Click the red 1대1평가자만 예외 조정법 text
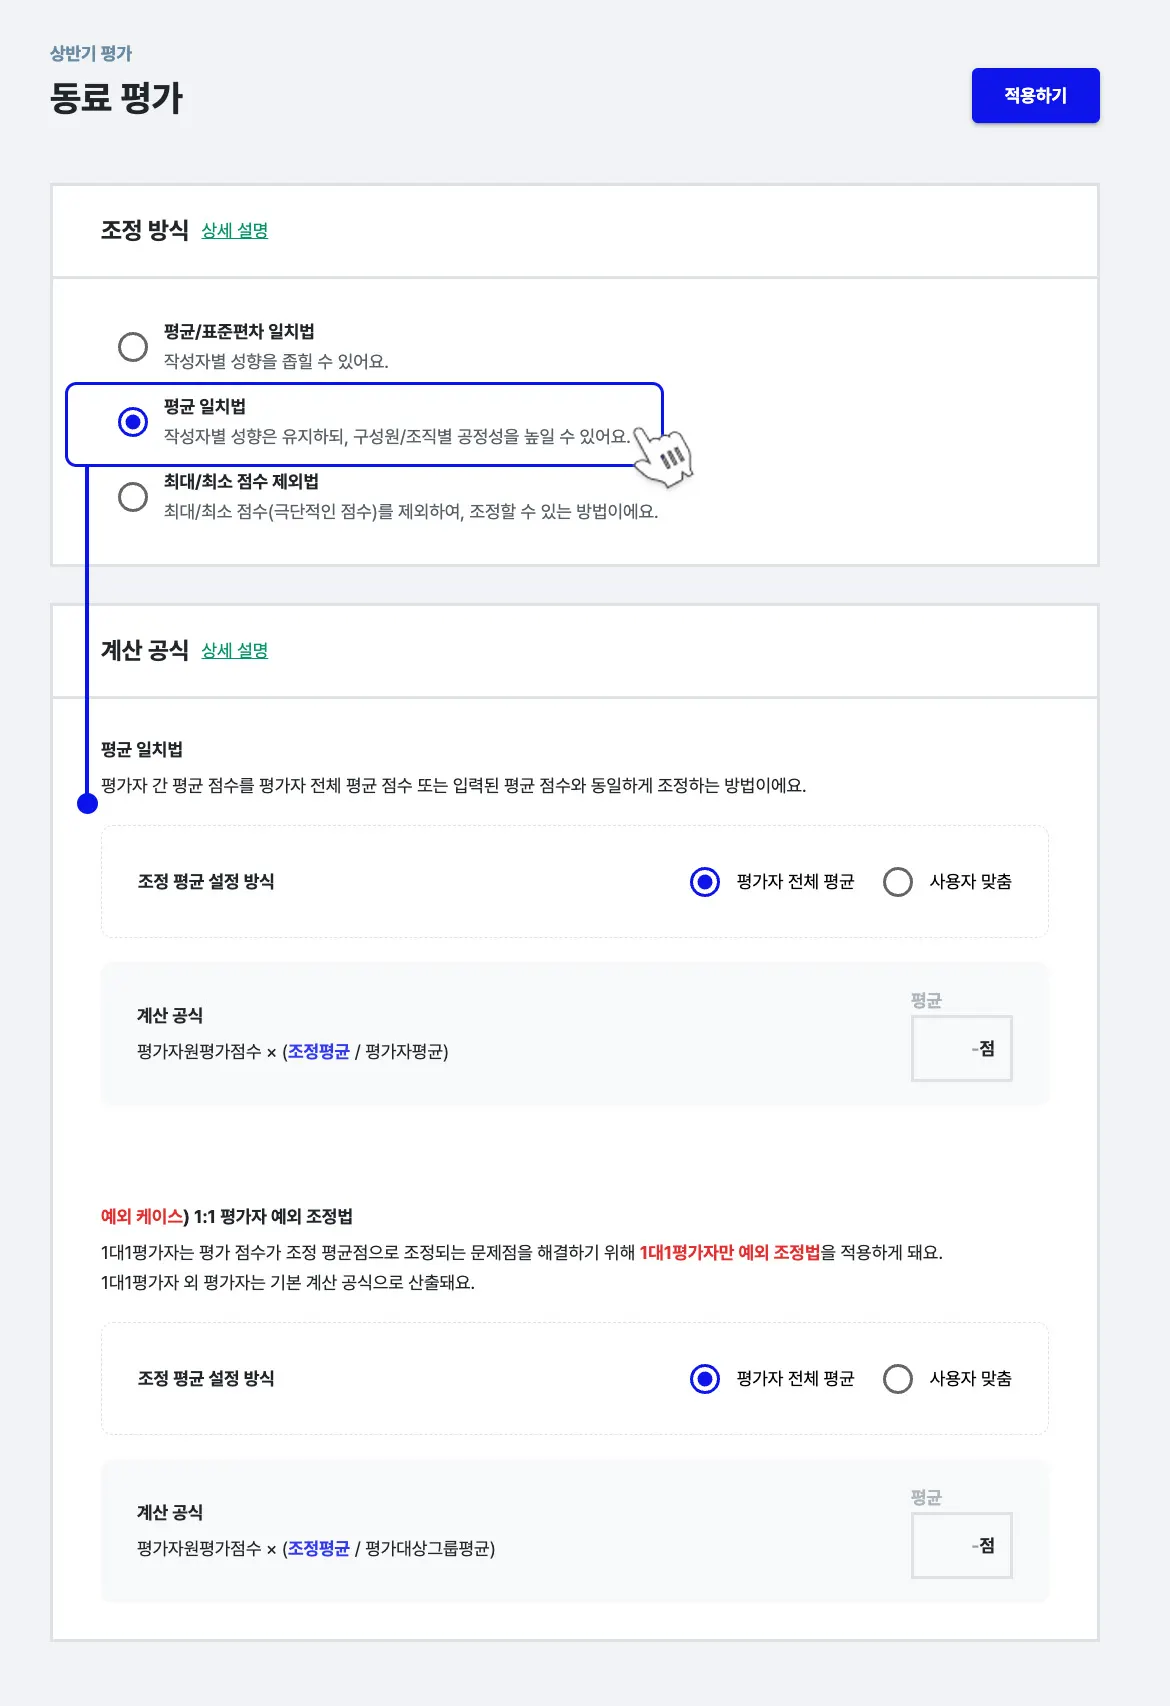The image size is (1170, 1706). (x=729, y=1253)
